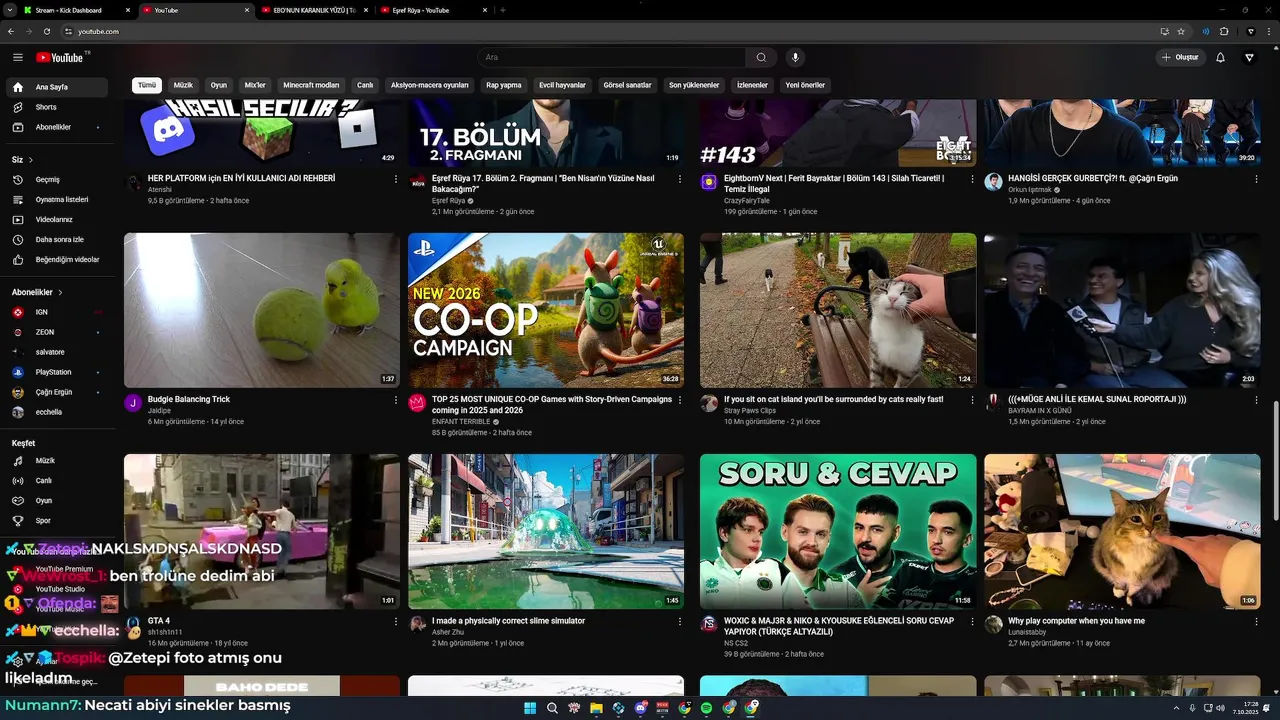The width and height of the screenshot is (1280, 720).
Task: Open the Stray Paws Clips channel avatar
Action: (x=709, y=403)
